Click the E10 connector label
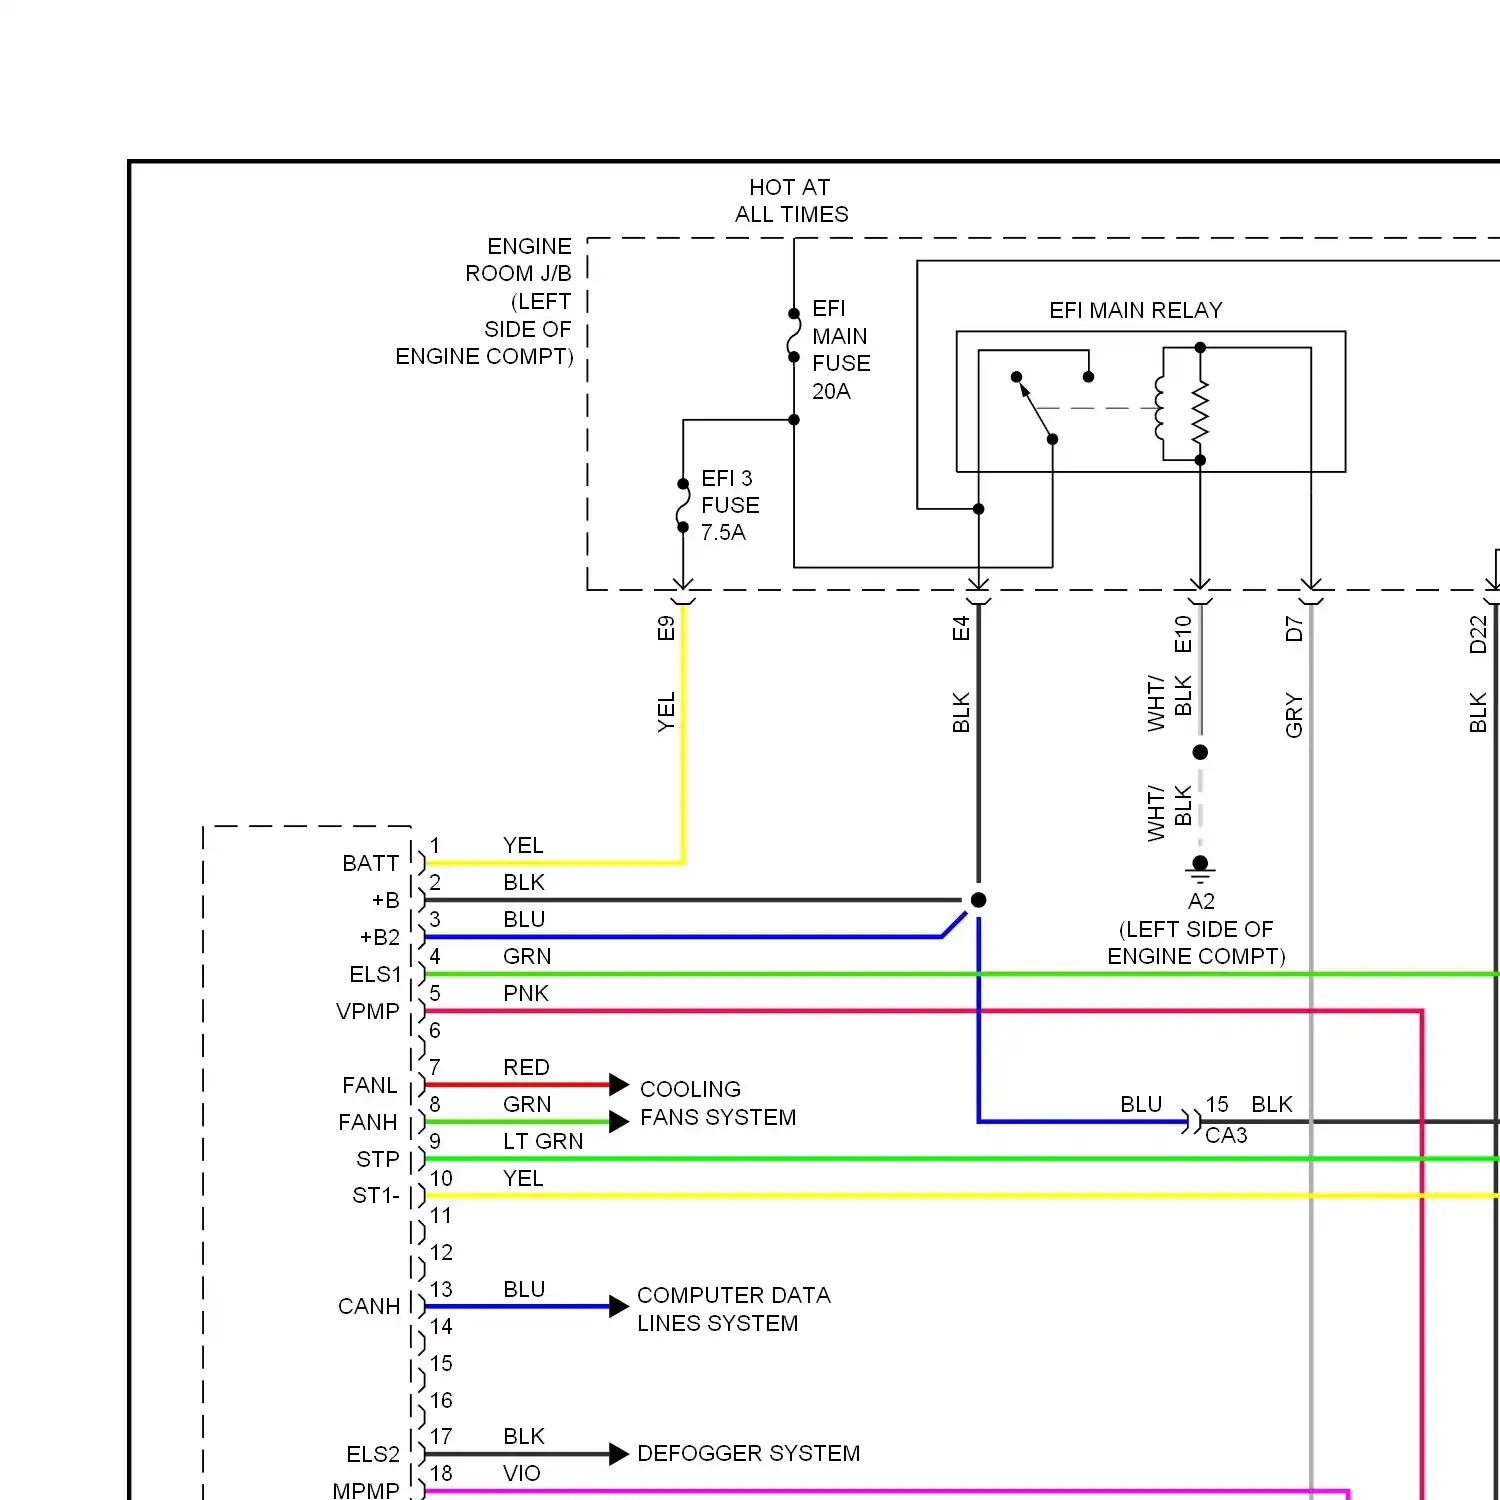Screen dimensions: 1500x1500 coord(1183,634)
